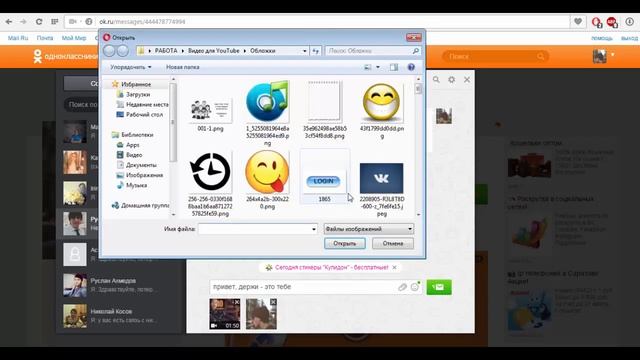Change view mode icon in dialog toolbar
640x360 pixels.
point(368,67)
